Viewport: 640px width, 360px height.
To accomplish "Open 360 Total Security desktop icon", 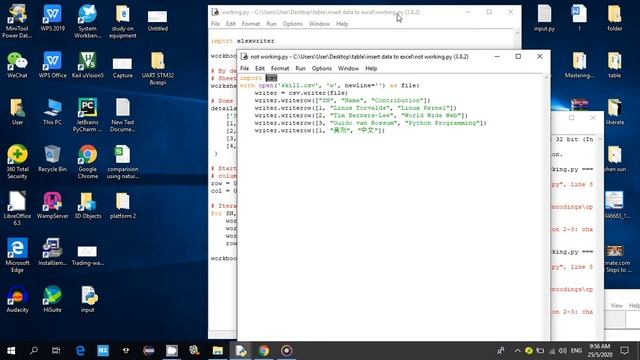I will click(x=17, y=162).
